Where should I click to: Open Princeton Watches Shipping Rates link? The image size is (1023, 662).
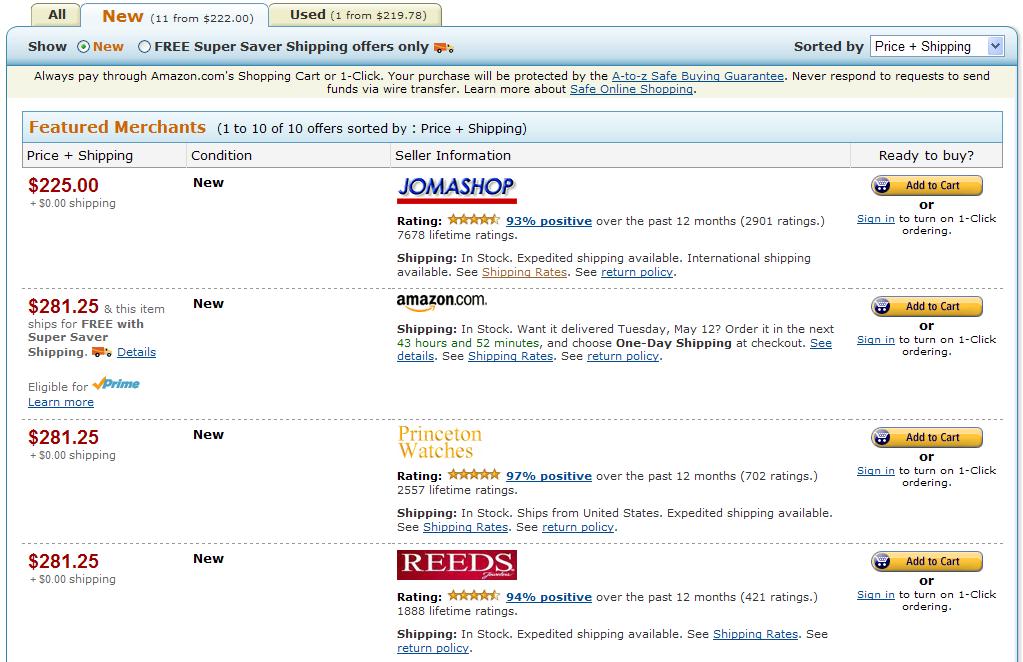(x=465, y=527)
